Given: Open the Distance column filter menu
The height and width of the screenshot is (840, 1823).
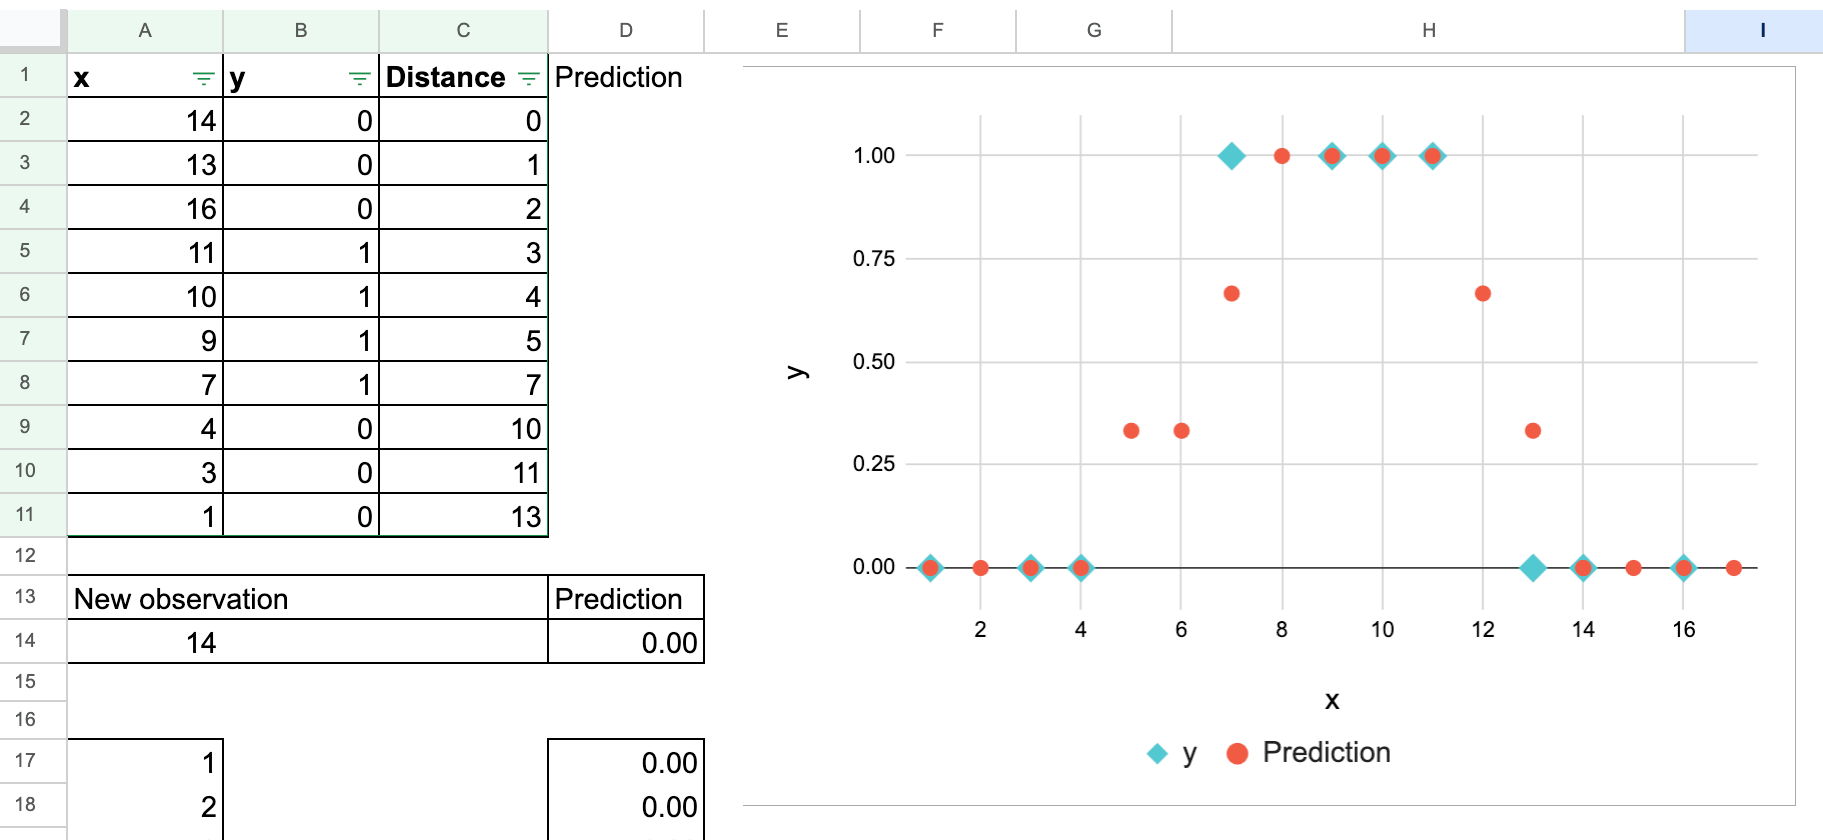Looking at the screenshot, I should pos(529,78).
